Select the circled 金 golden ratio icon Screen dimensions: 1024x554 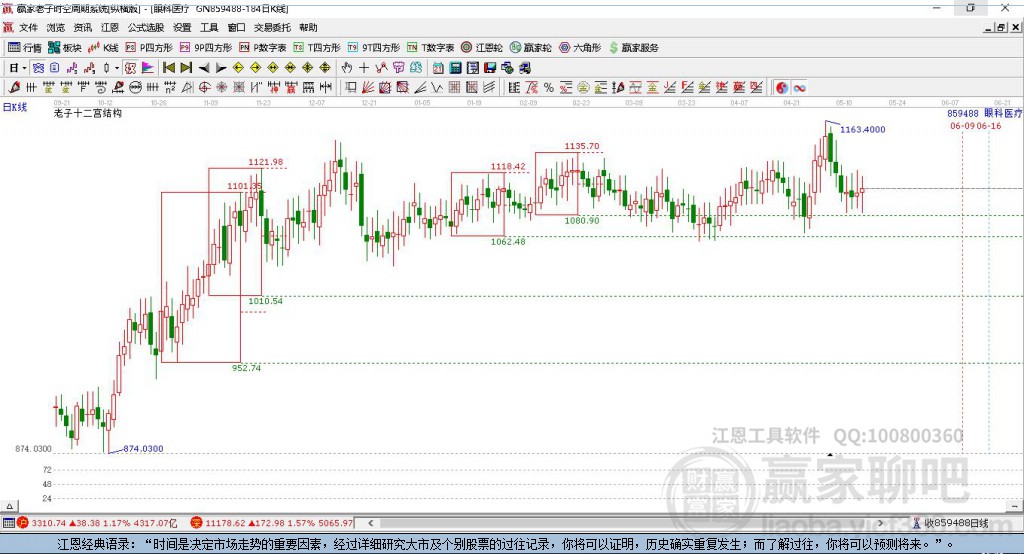click(583, 88)
